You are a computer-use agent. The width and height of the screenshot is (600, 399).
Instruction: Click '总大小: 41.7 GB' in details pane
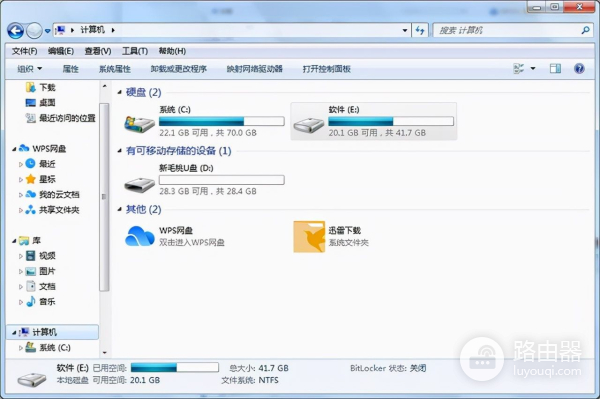[x=259, y=368]
